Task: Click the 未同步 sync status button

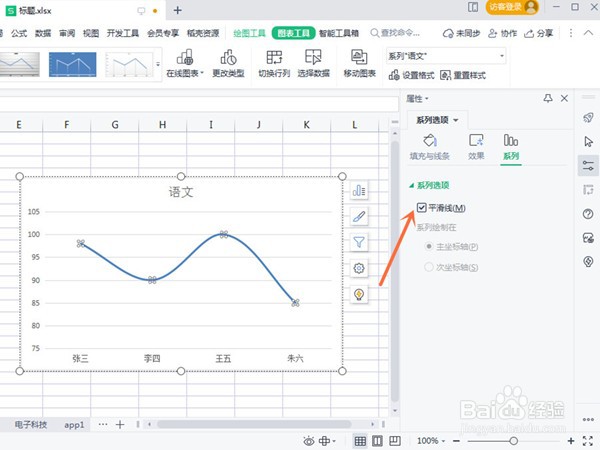Action: click(x=461, y=33)
